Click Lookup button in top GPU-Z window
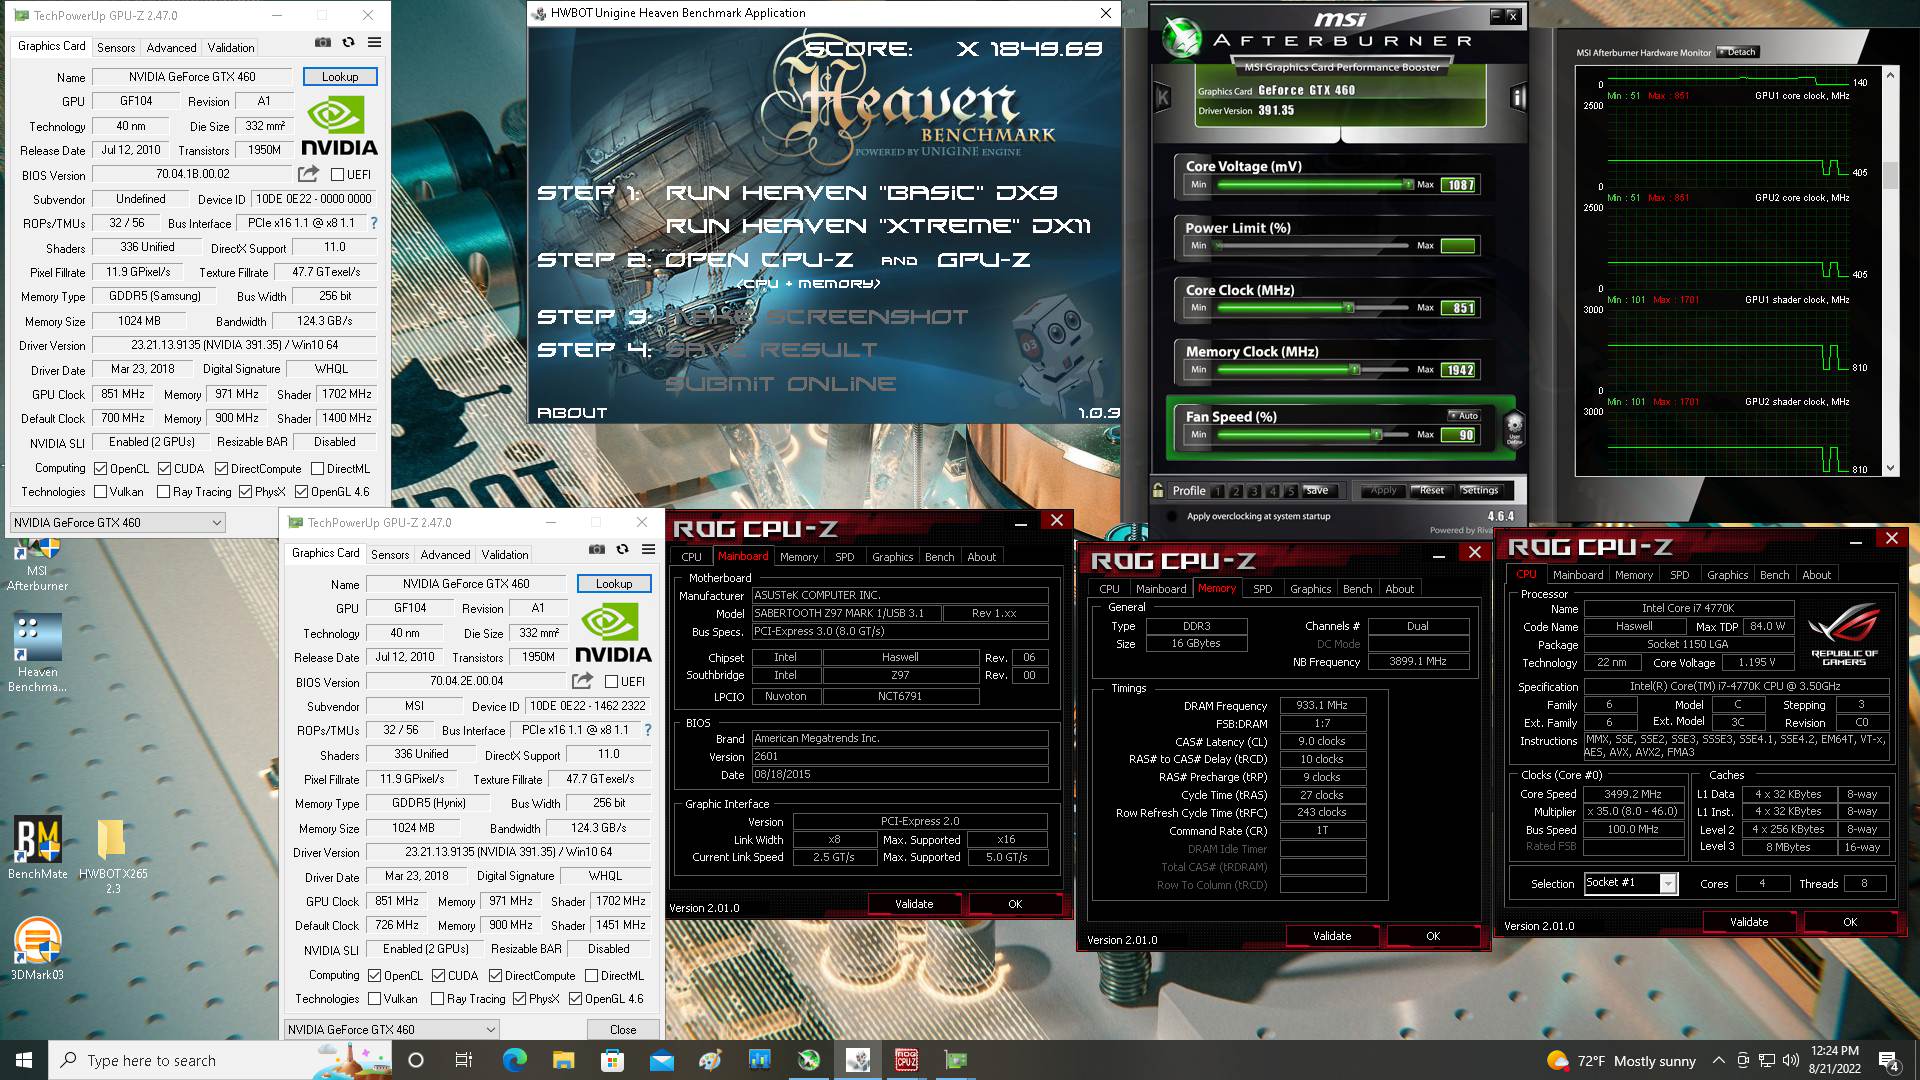Viewport: 1920px width, 1080px height. (340, 77)
